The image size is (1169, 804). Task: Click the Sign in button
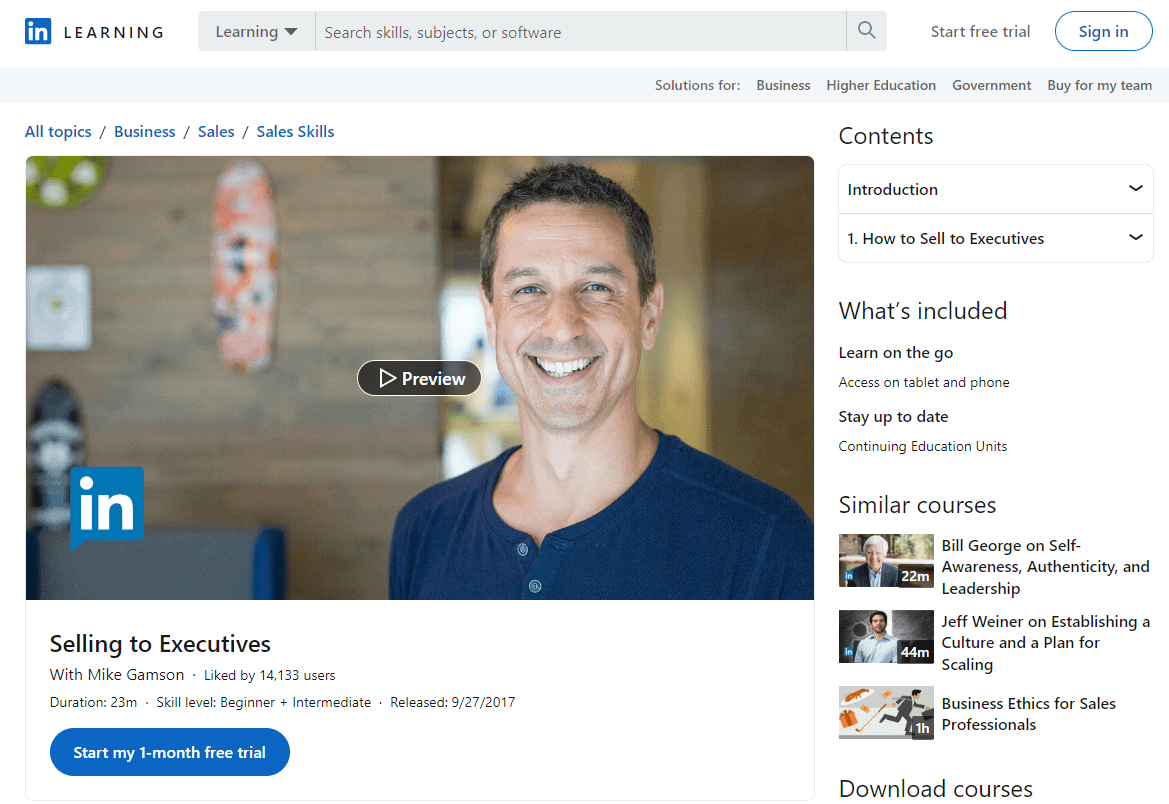pos(1103,32)
